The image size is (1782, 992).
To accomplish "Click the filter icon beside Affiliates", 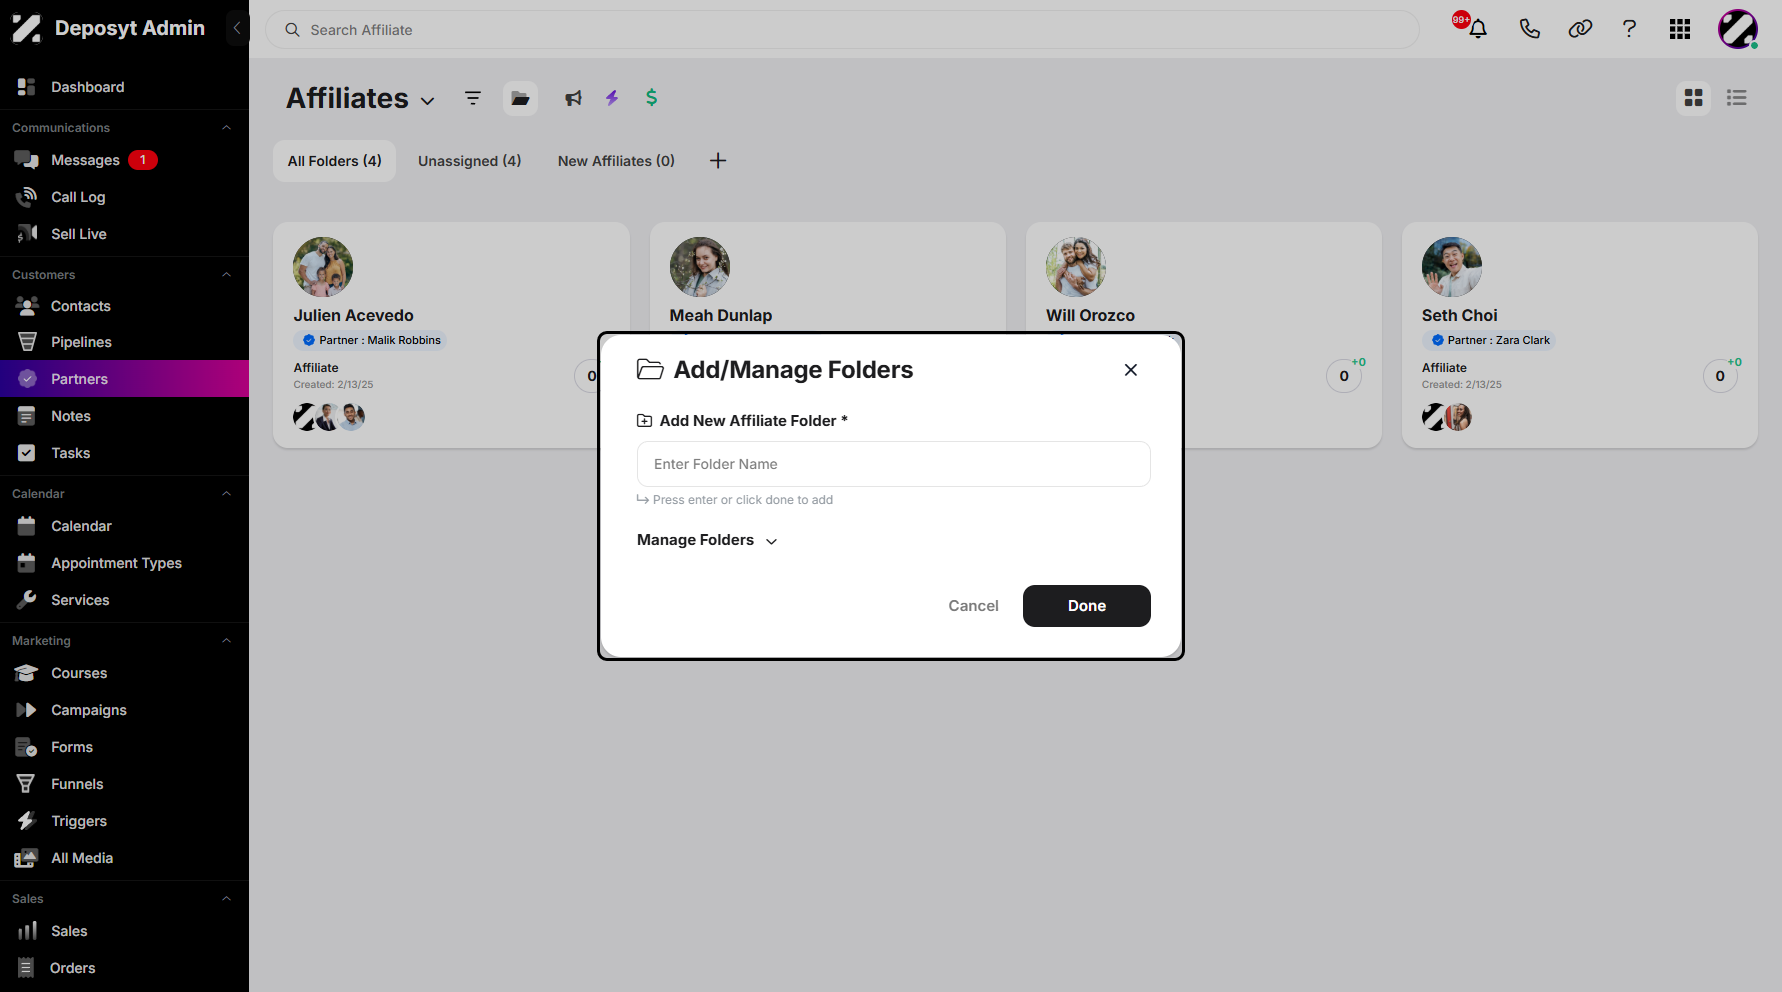I will click(473, 98).
